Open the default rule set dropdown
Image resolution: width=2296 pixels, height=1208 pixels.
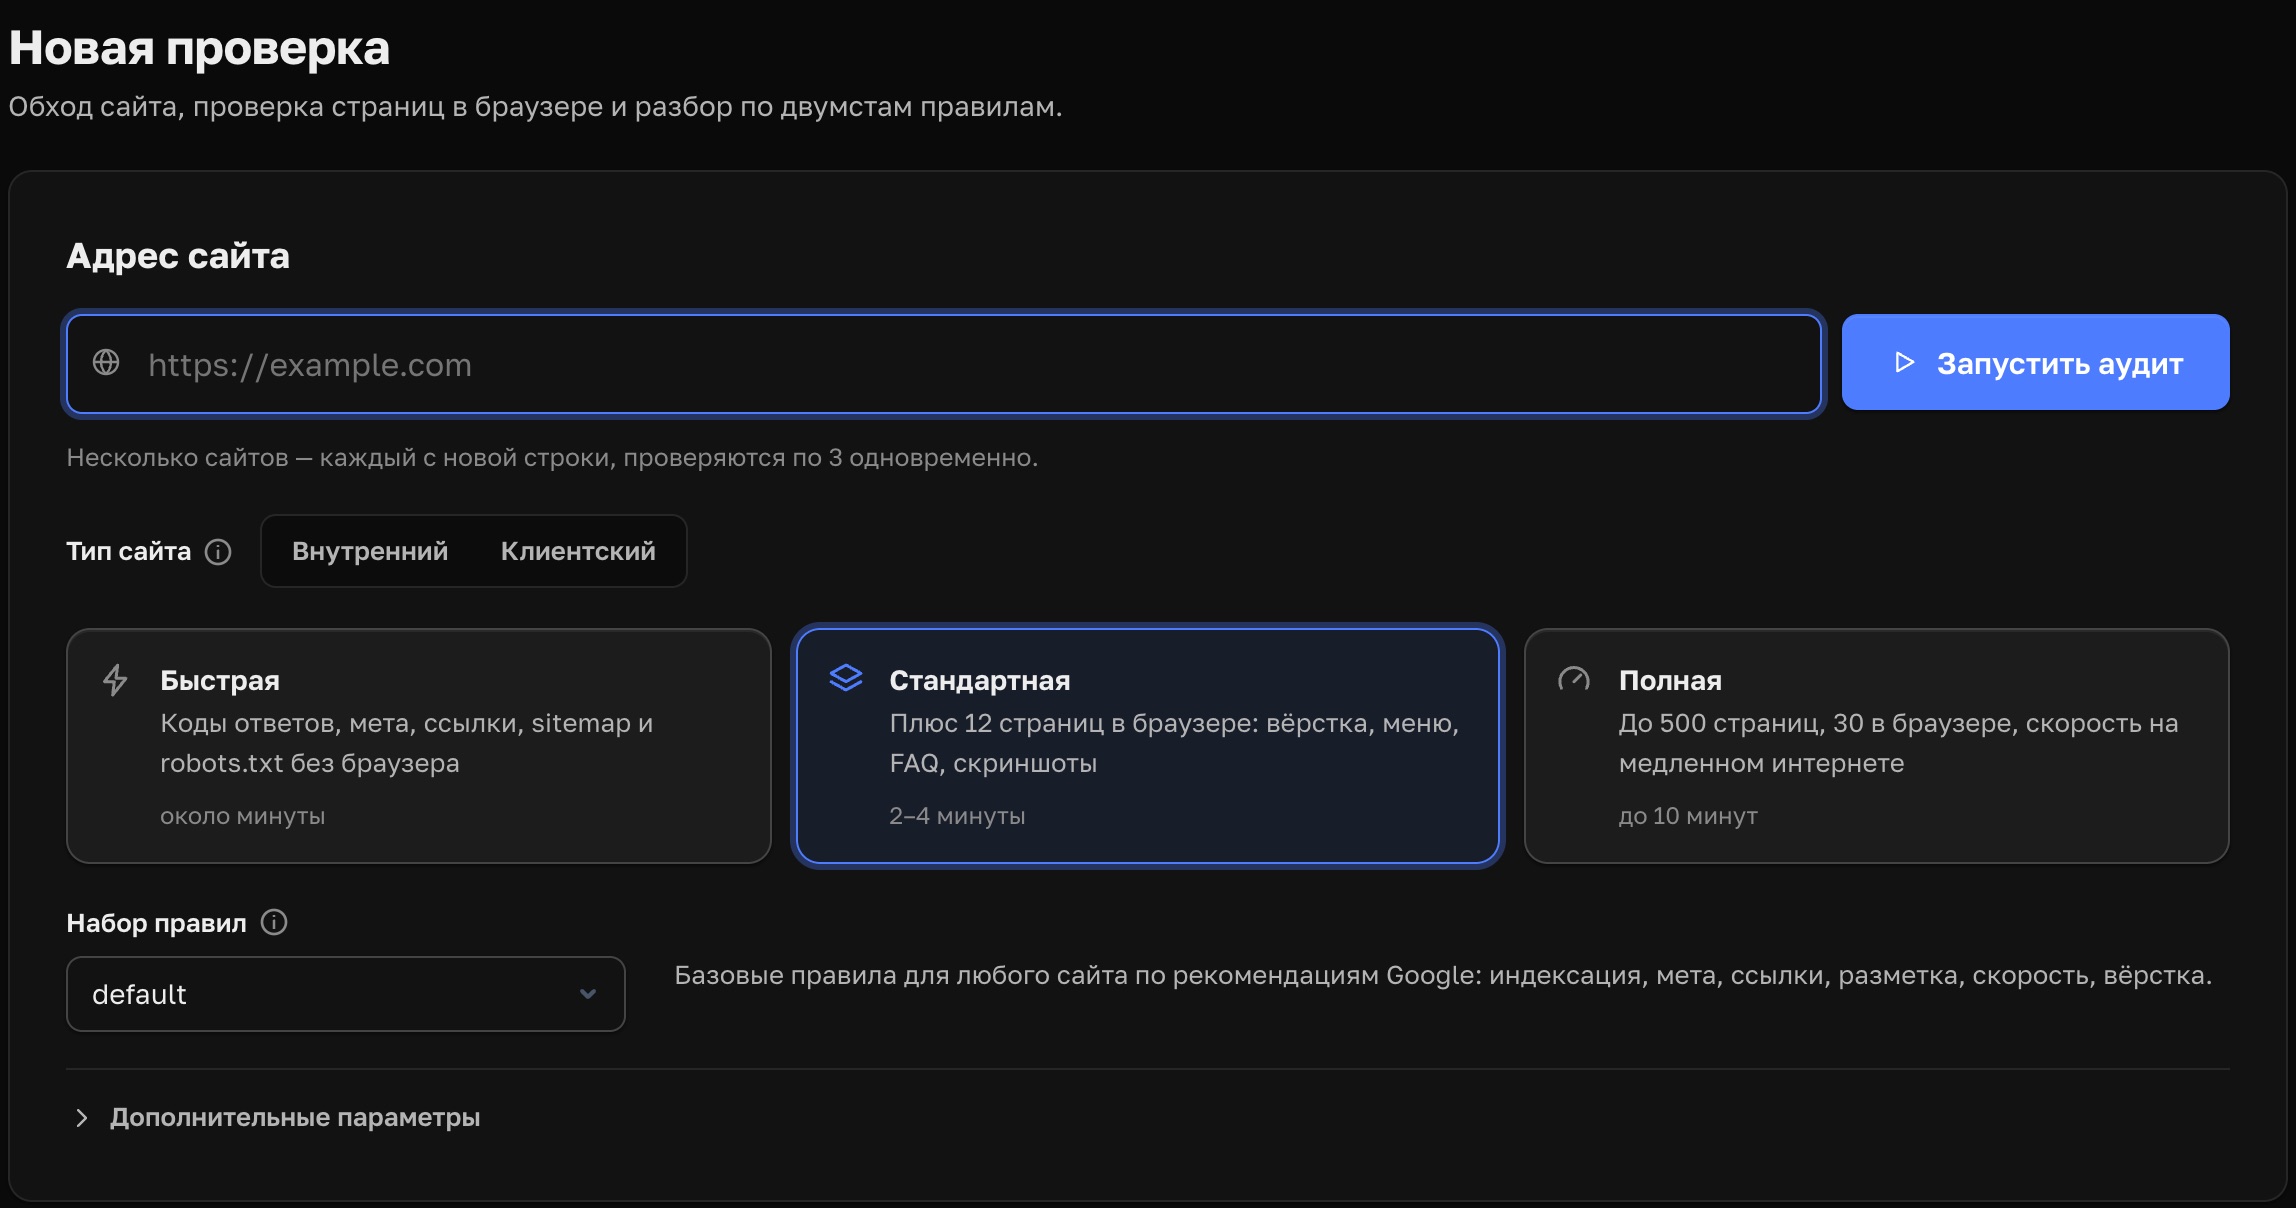(346, 994)
